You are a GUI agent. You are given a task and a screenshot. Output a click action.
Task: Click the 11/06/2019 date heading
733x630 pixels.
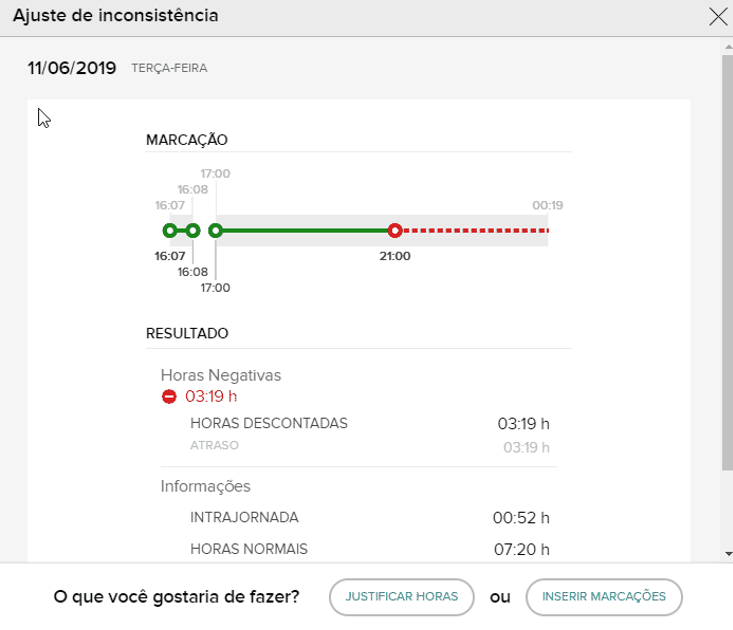[72, 68]
